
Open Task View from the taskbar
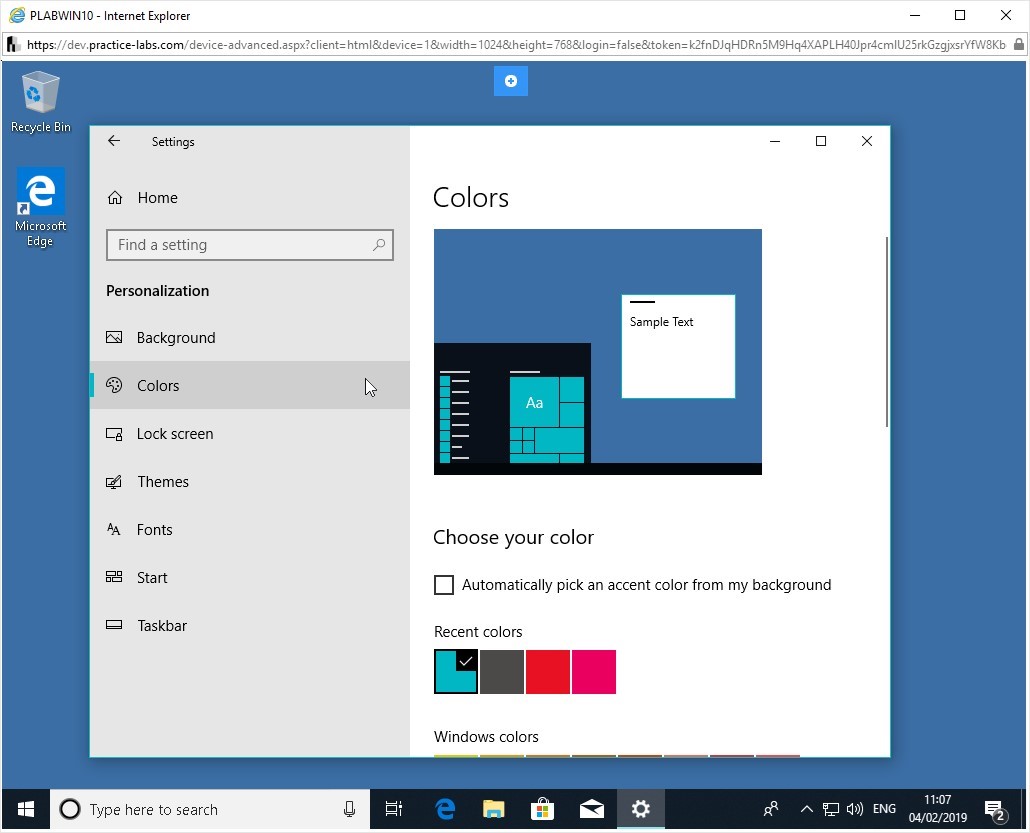click(x=393, y=809)
